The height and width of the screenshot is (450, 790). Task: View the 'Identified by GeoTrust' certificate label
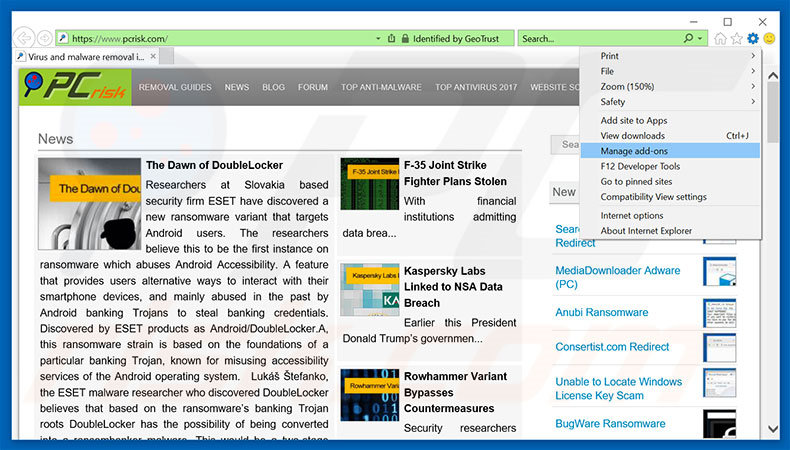pos(455,38)
